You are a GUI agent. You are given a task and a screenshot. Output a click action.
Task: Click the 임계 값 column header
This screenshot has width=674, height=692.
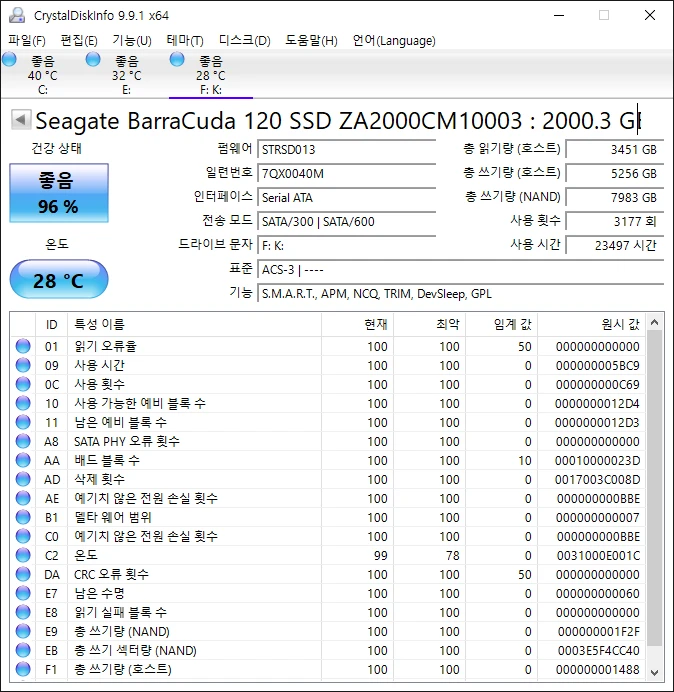(x=501, y=324)
